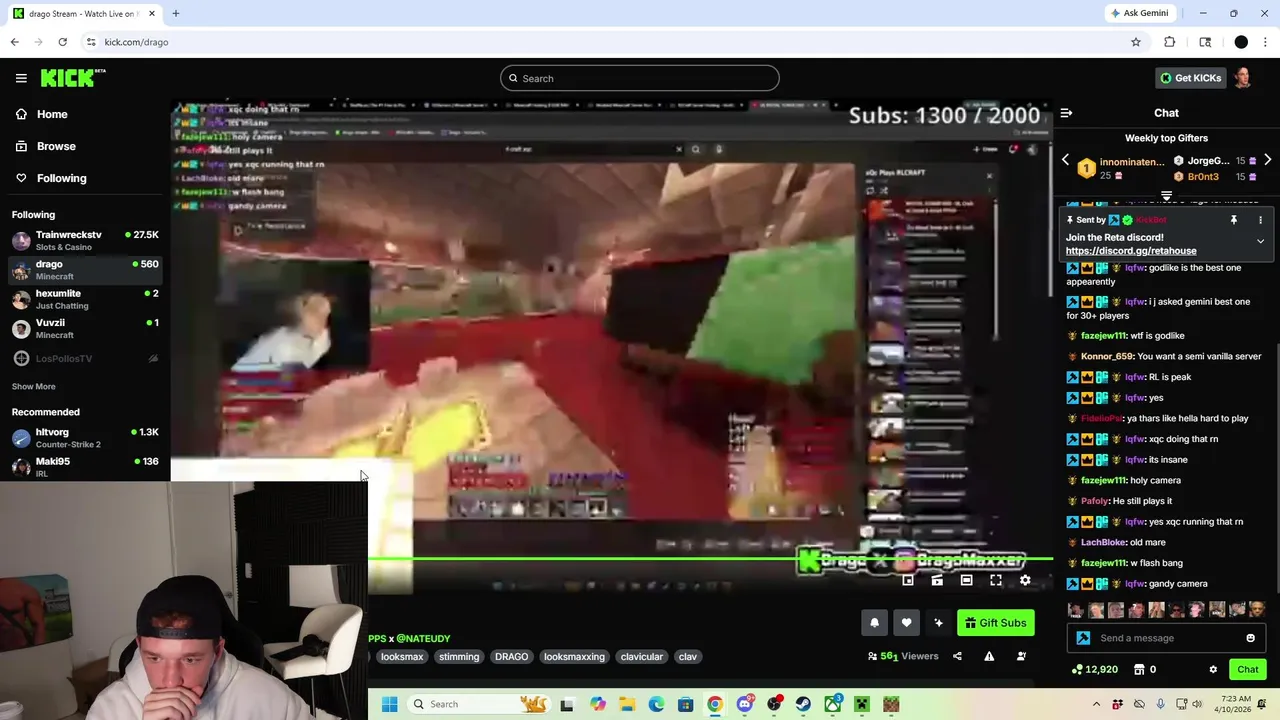The image size is (1280, 720).
Task: Click the Get KICKs button
Action: [1190, 78]
